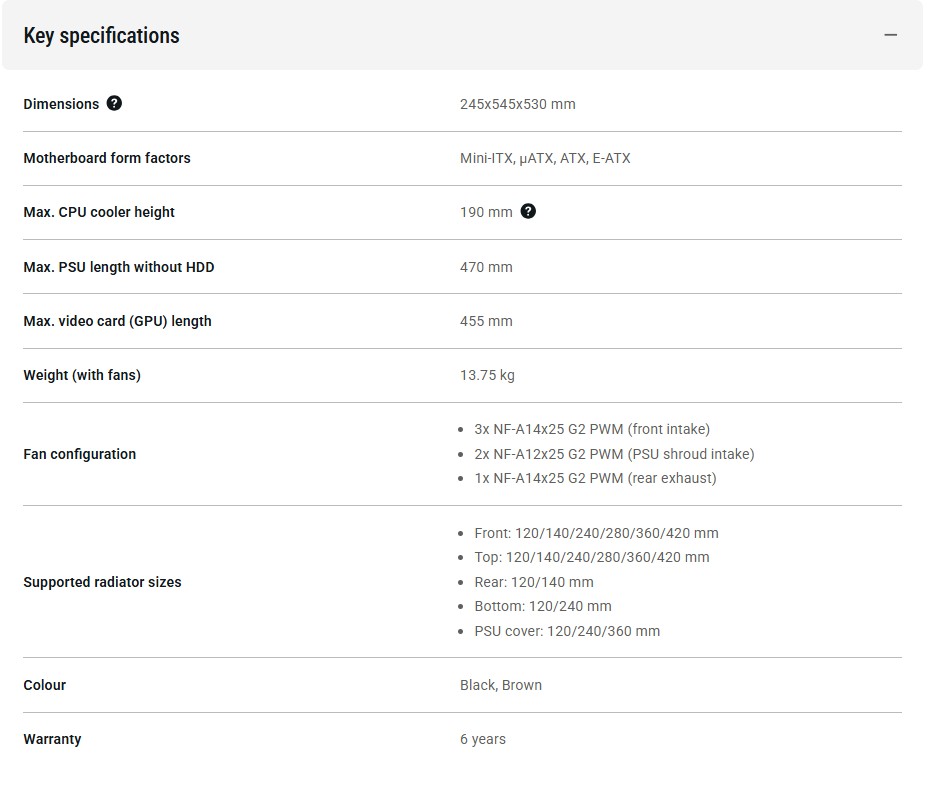Select the Front: 120/140/240/280/360/420 mm line
The width and height of the screenshot is (929, 790).
point(596,533)
